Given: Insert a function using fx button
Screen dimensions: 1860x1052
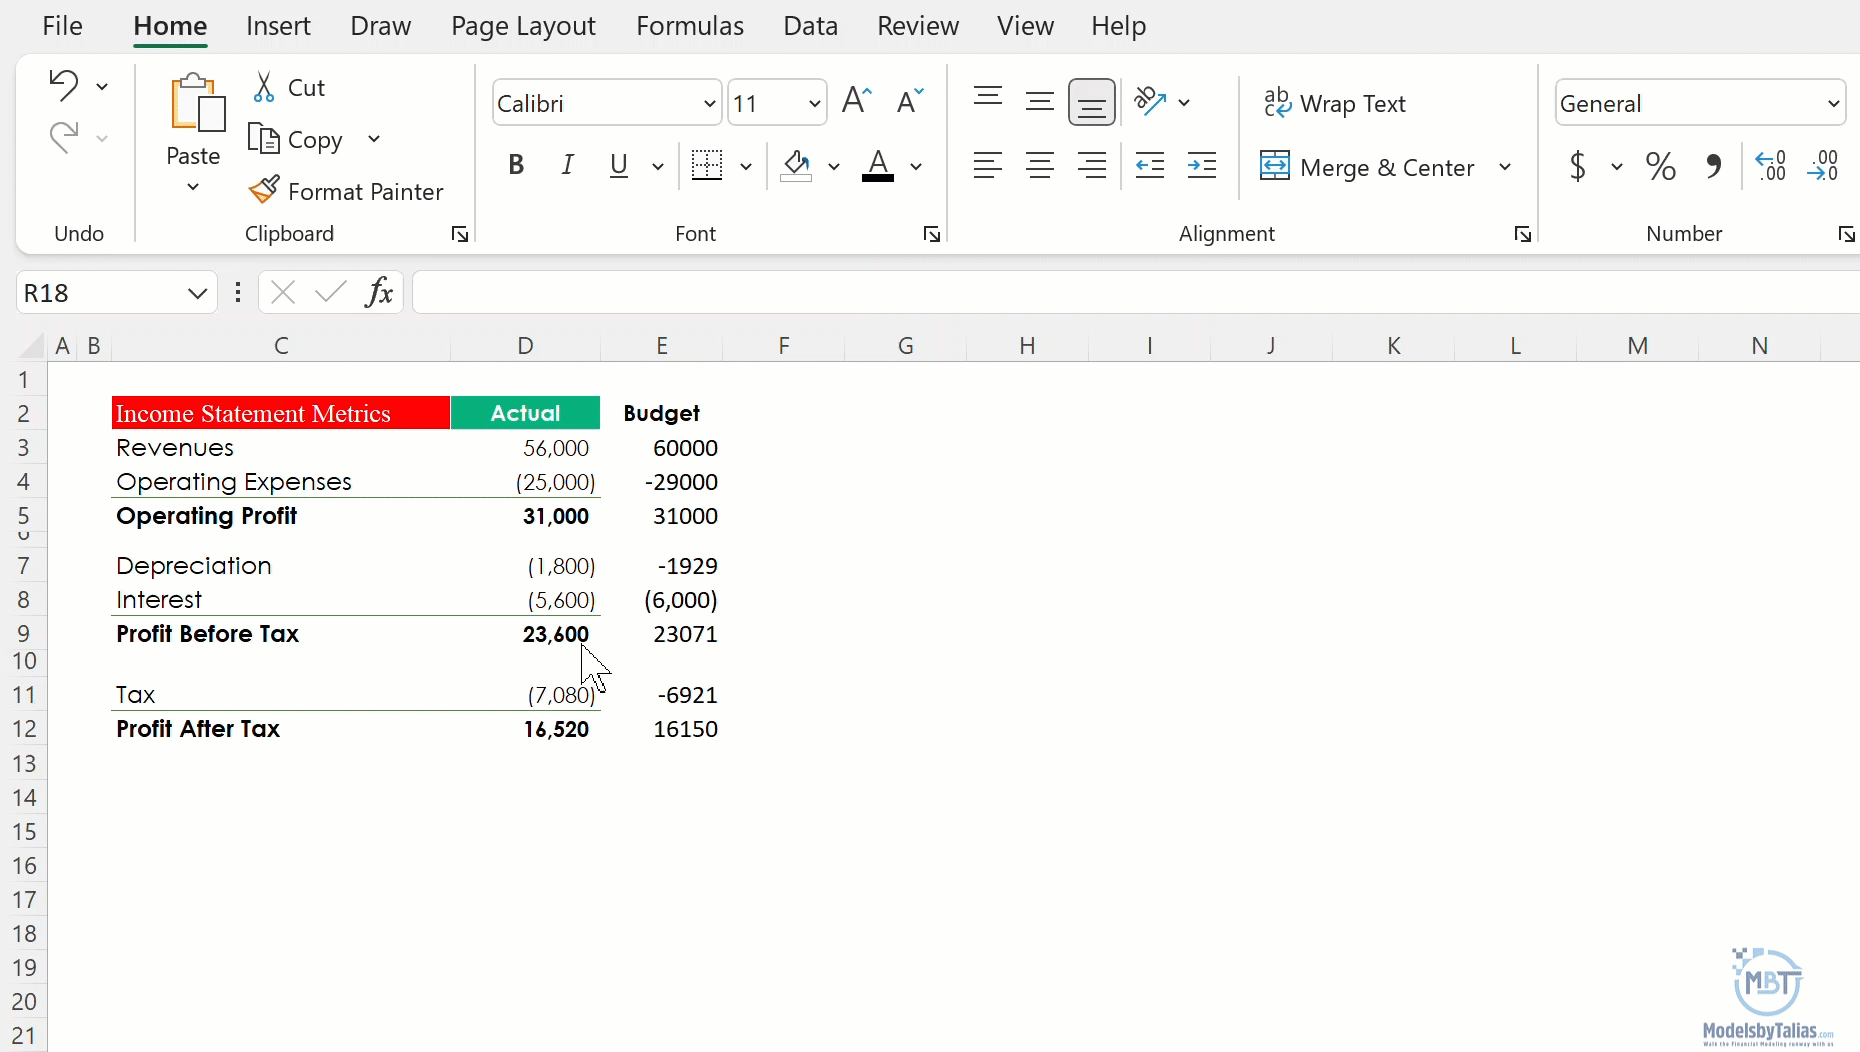Looking at the screenshot, I should coord(380,292).
